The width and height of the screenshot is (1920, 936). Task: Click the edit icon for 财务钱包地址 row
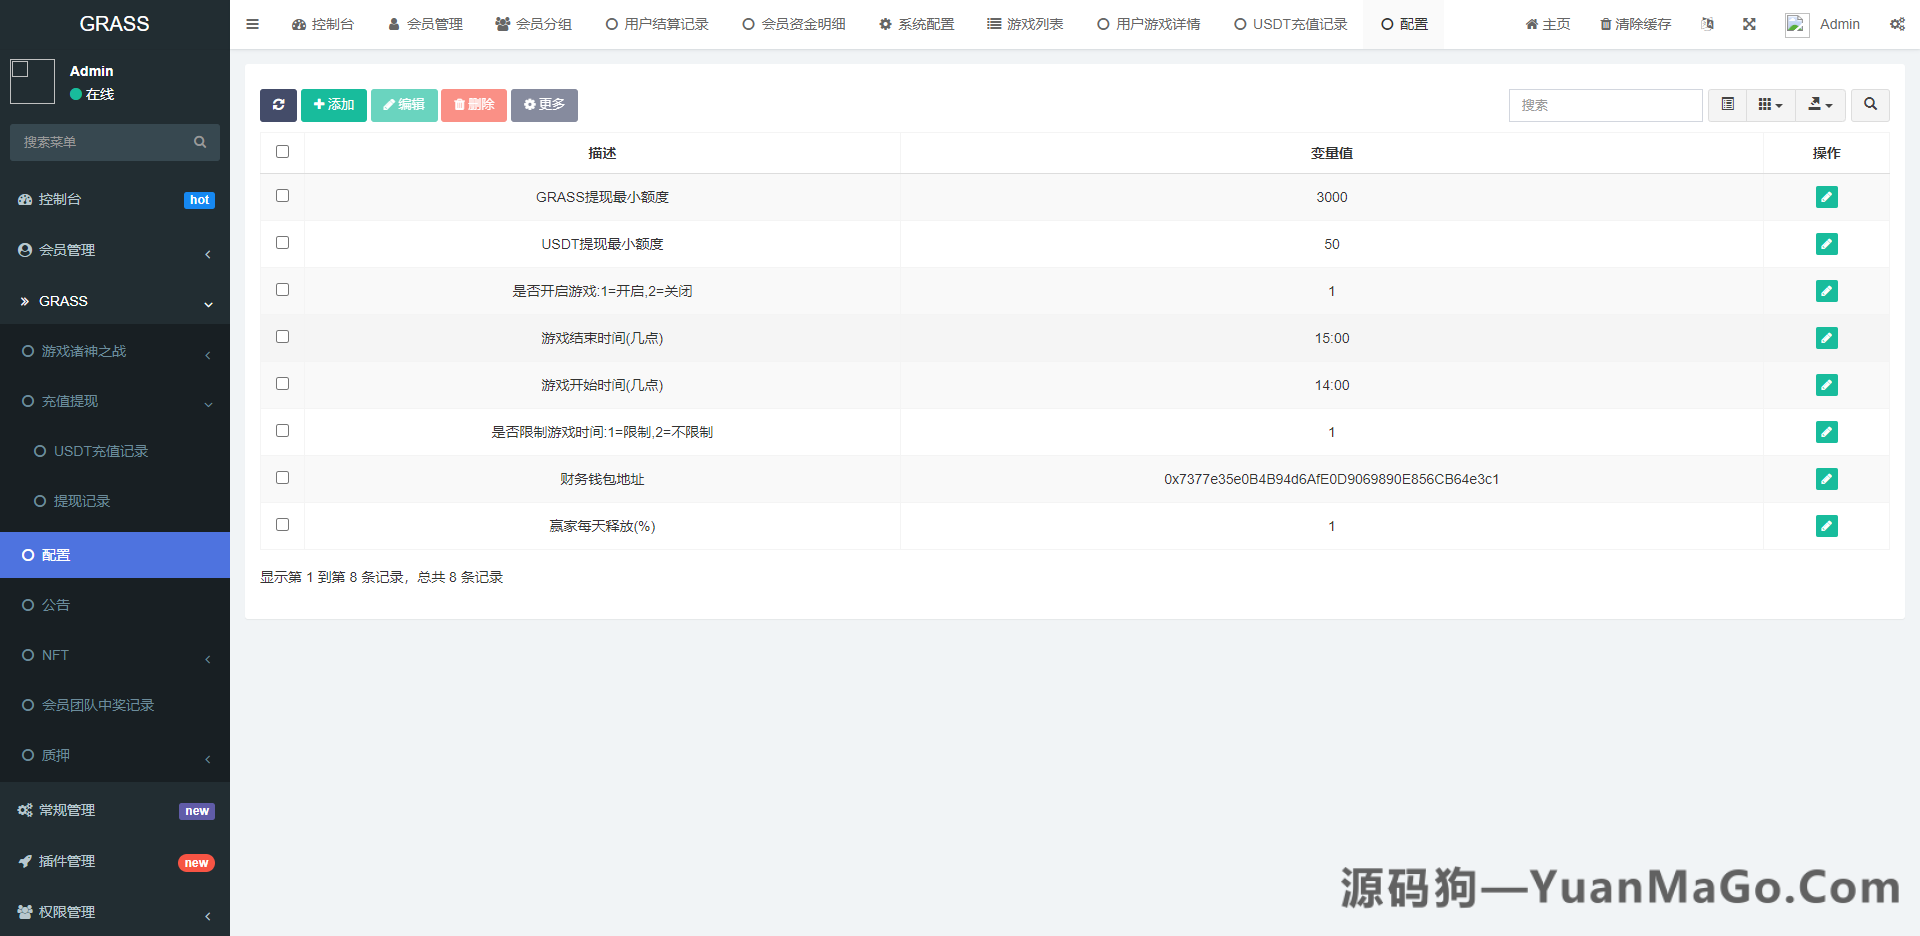(1827, 479)
